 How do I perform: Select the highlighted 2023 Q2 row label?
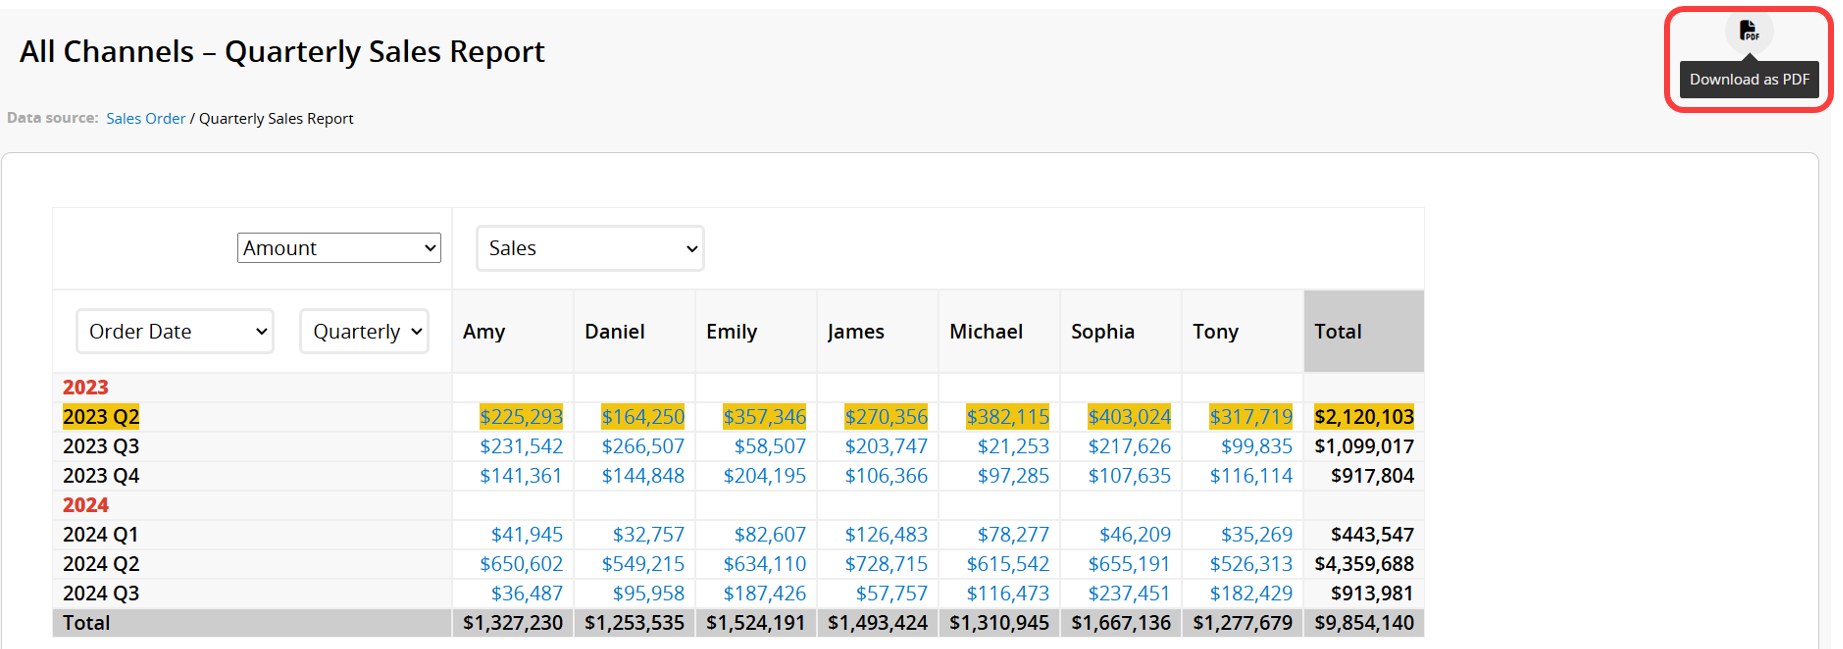pyautogui.click(x=101, y=417)
